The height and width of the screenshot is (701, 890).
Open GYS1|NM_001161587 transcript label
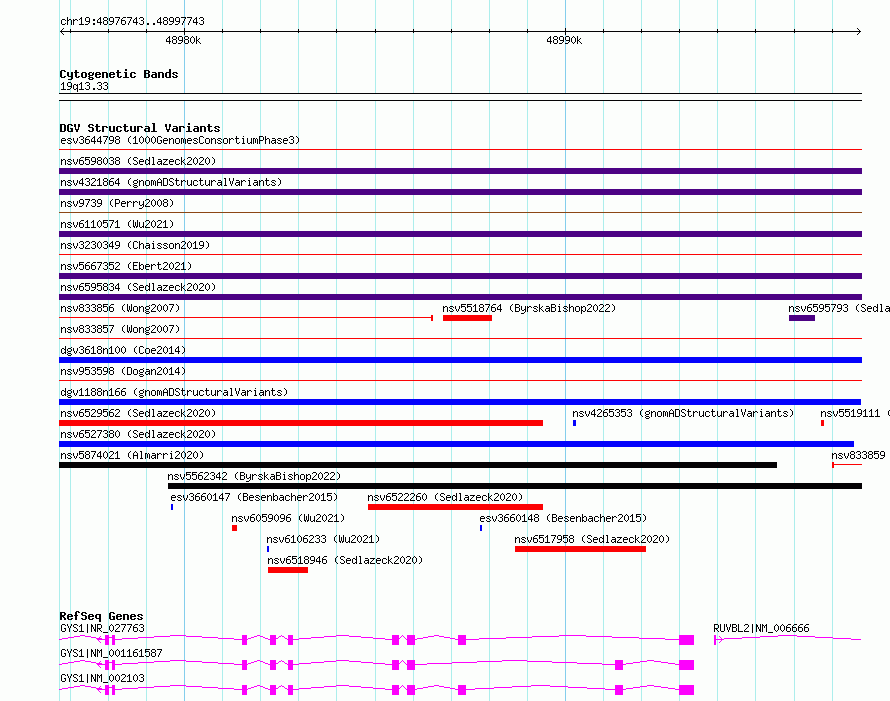coord(111,653)
